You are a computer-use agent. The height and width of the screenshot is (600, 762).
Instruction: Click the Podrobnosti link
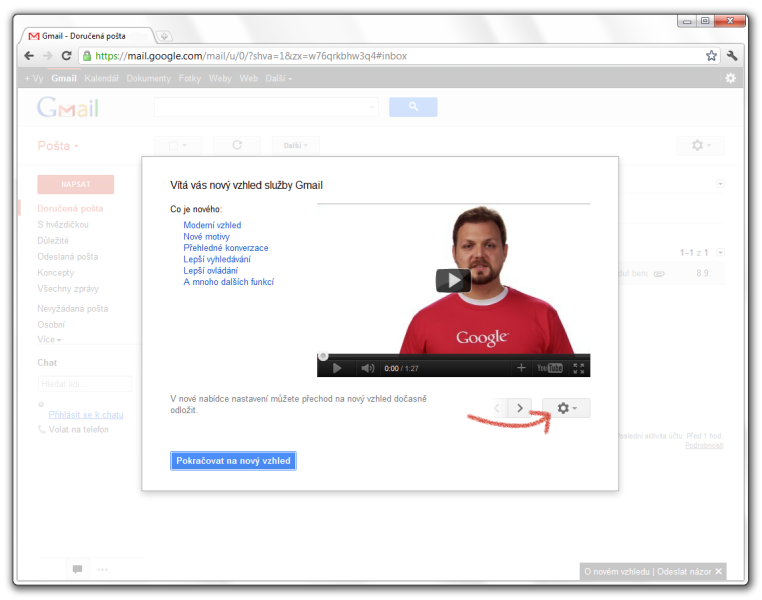click(704, 446)
